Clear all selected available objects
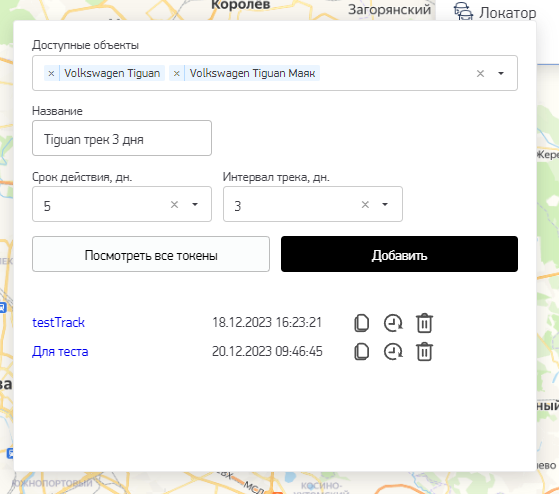Viewport: 559px width, 494px height. [480, 73]
